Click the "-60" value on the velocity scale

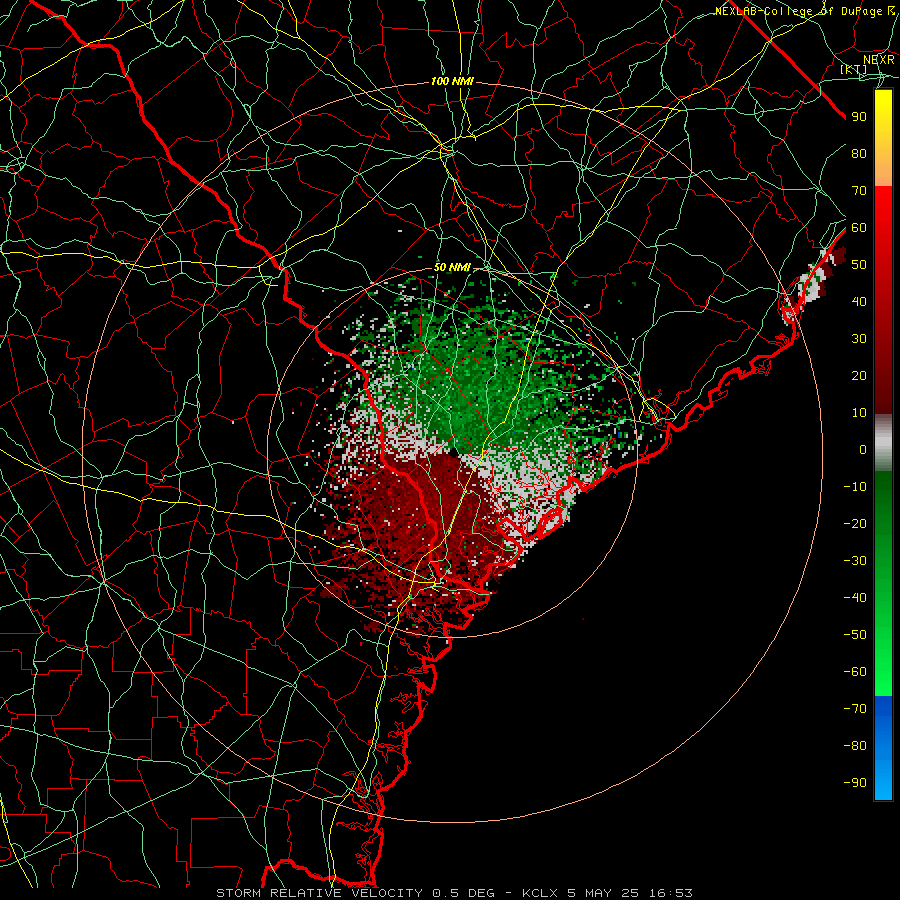855,672
